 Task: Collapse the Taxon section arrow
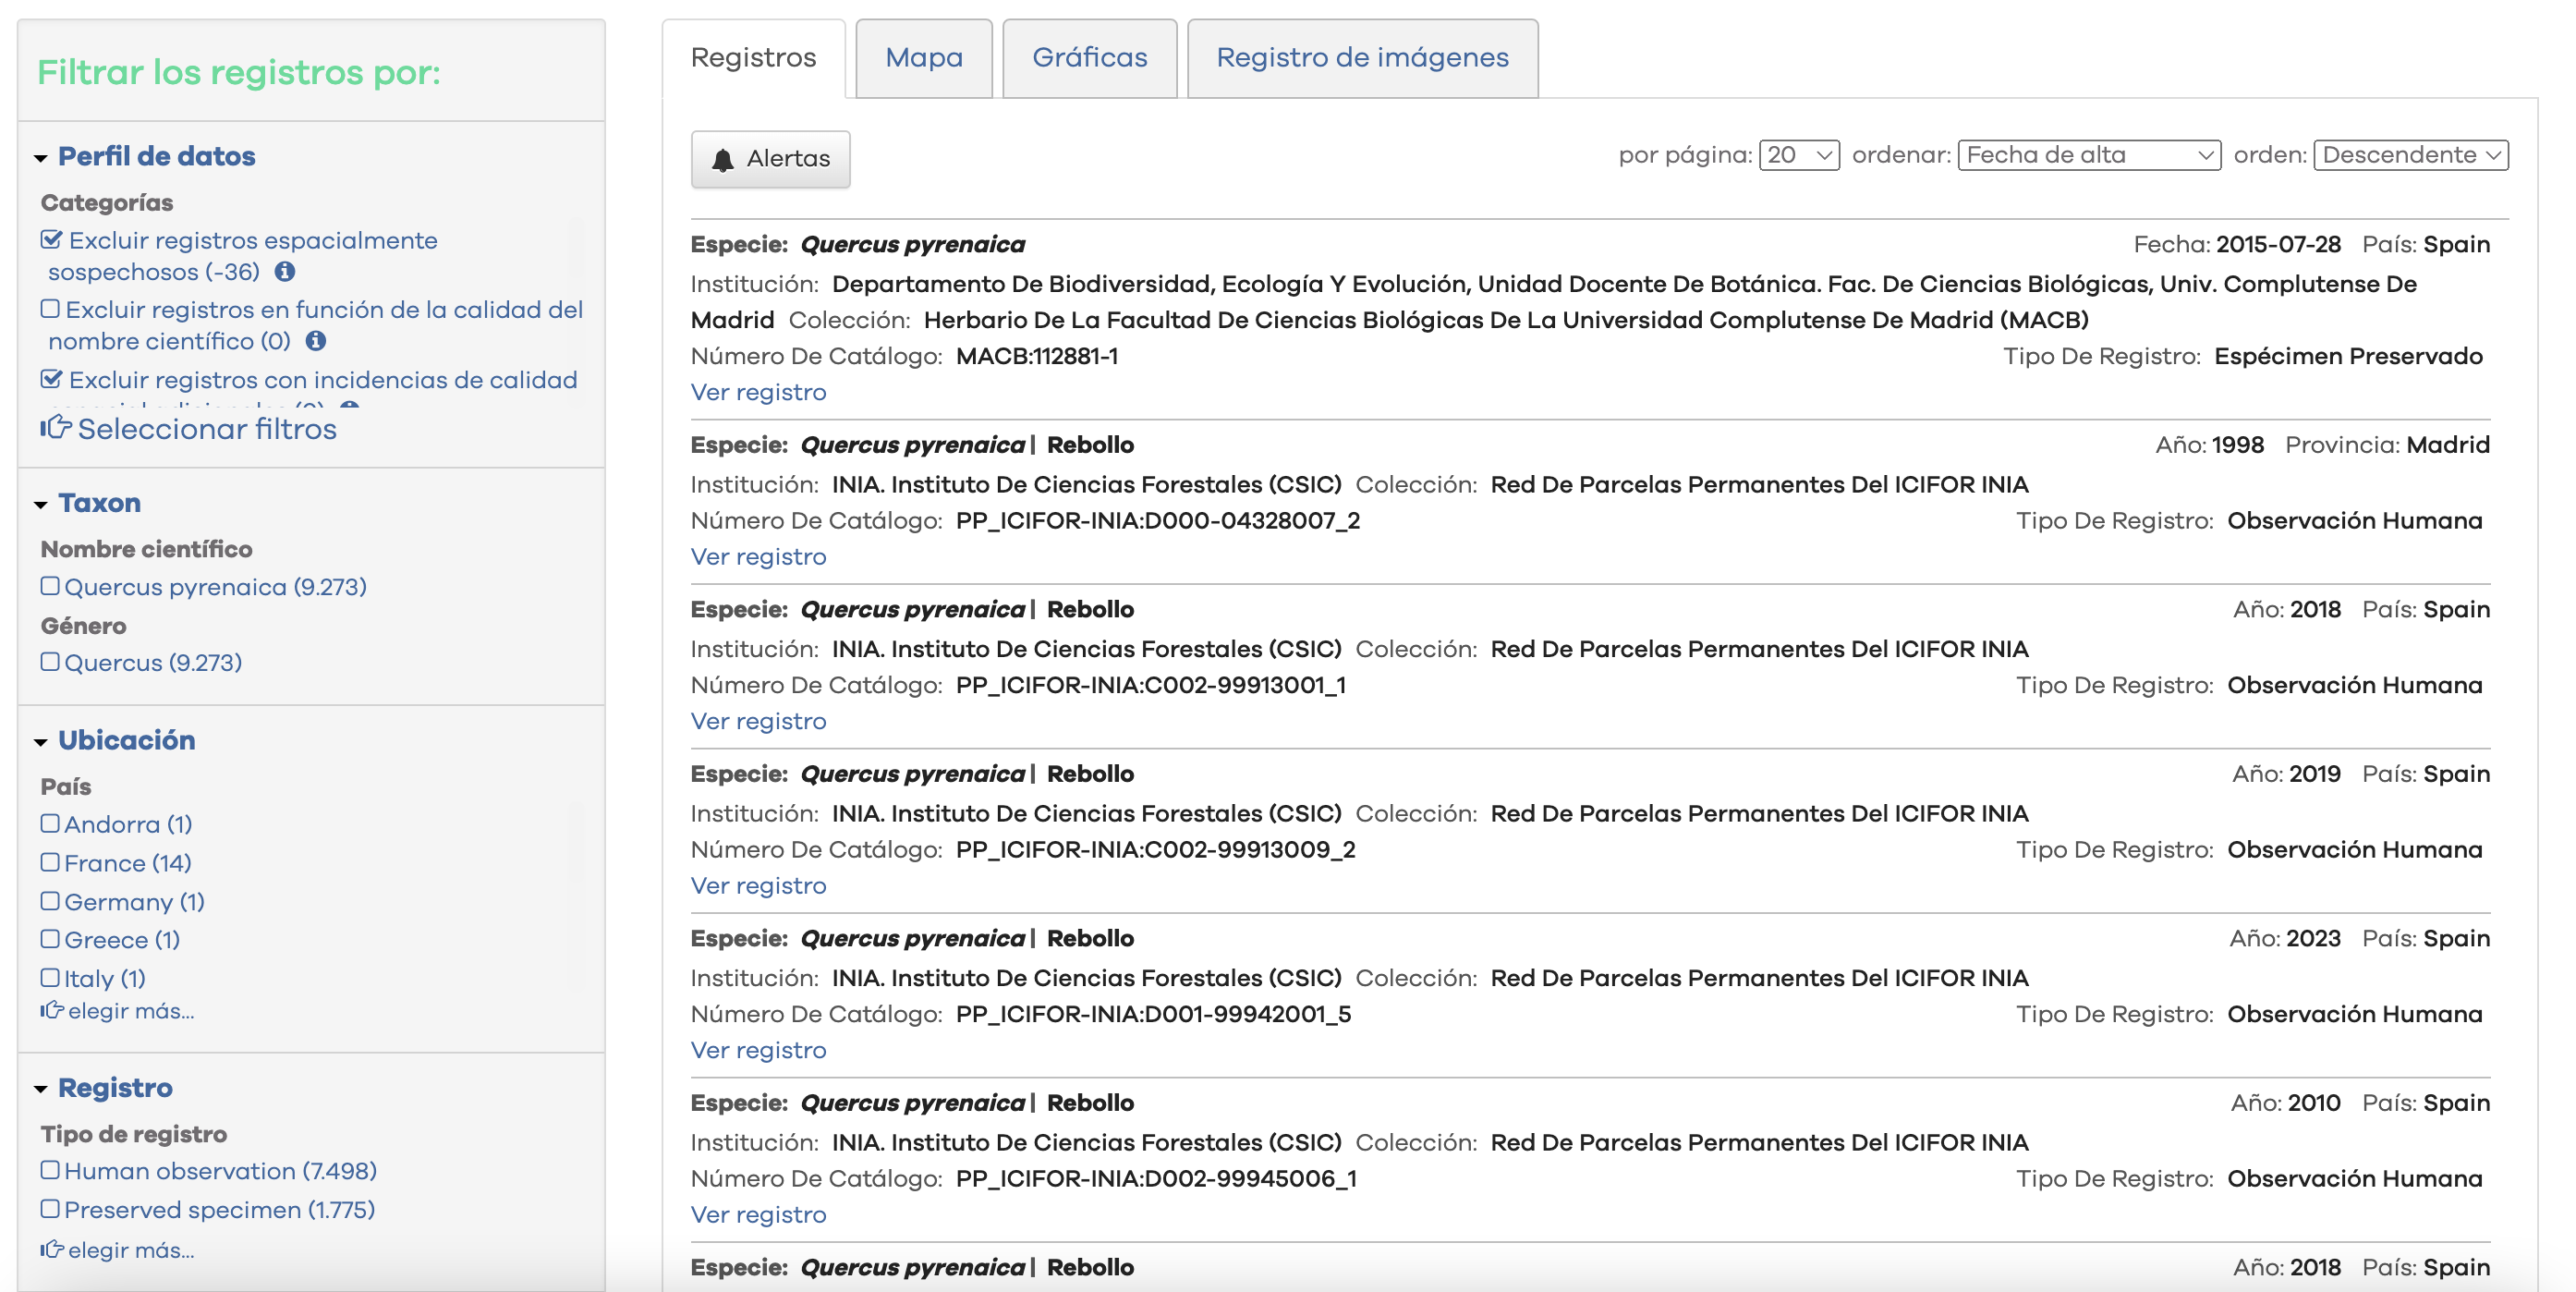tap(41, 504)
